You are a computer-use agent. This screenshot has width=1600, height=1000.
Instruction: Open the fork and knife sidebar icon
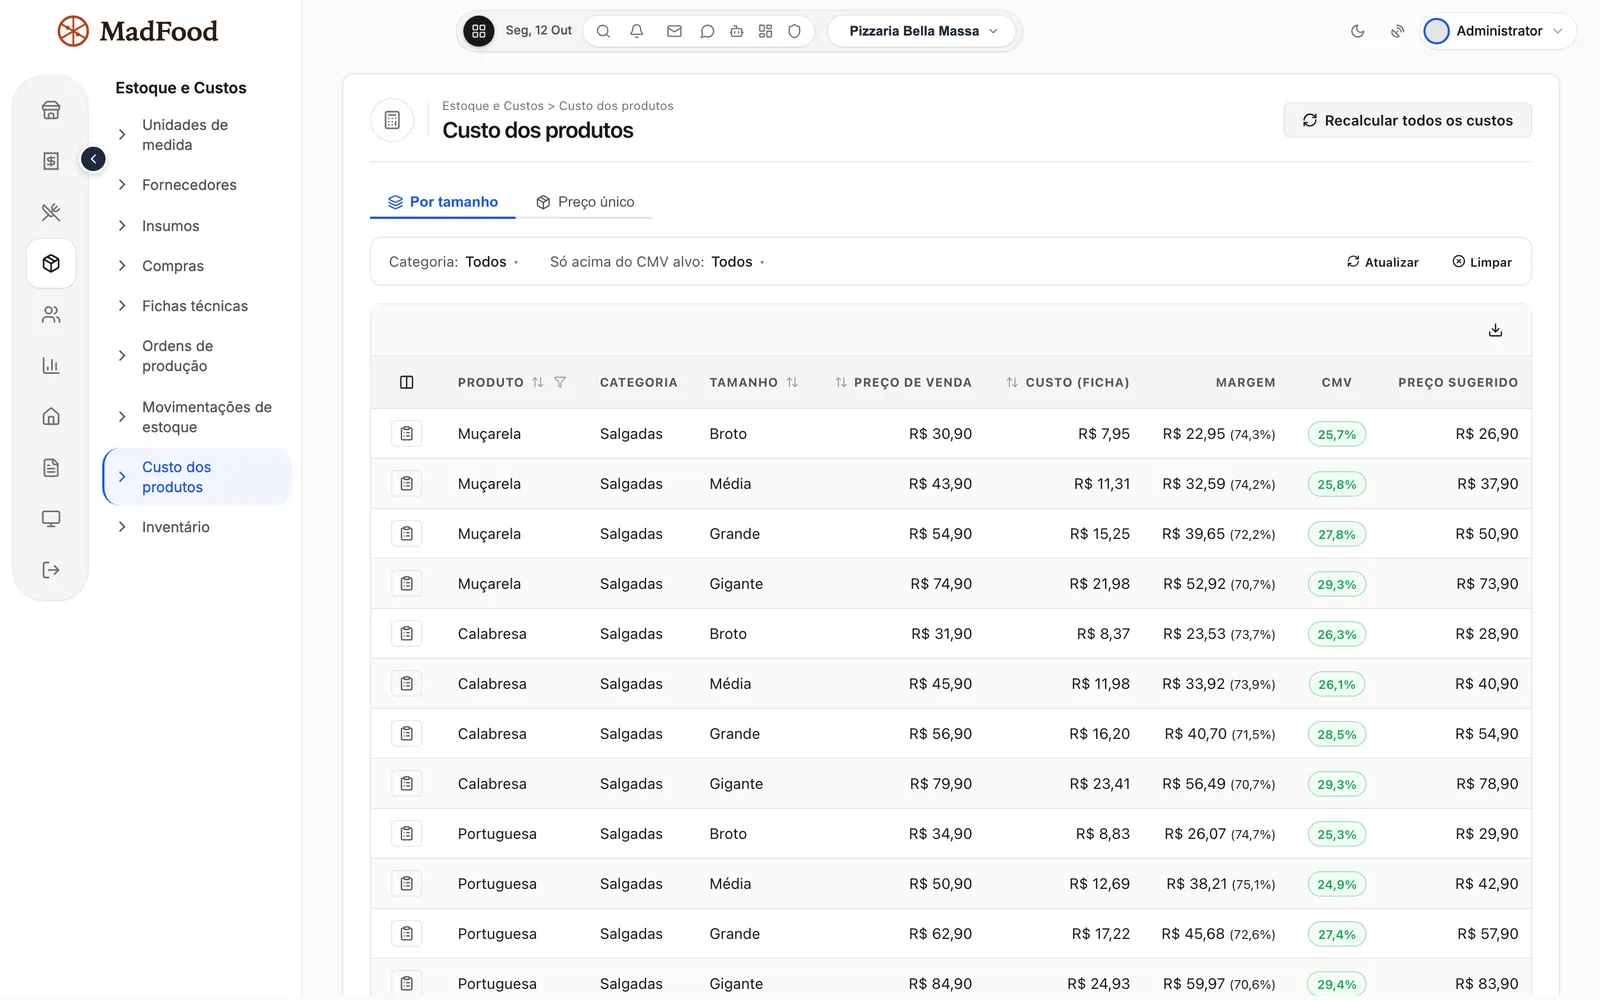click(x=51, y=212)
